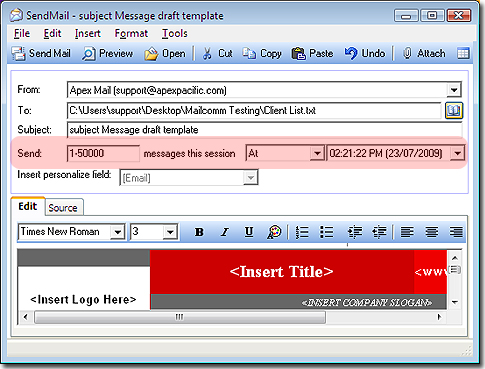Click the Send Mail toolbar icon
485x369 pixels.
(18, 54)
